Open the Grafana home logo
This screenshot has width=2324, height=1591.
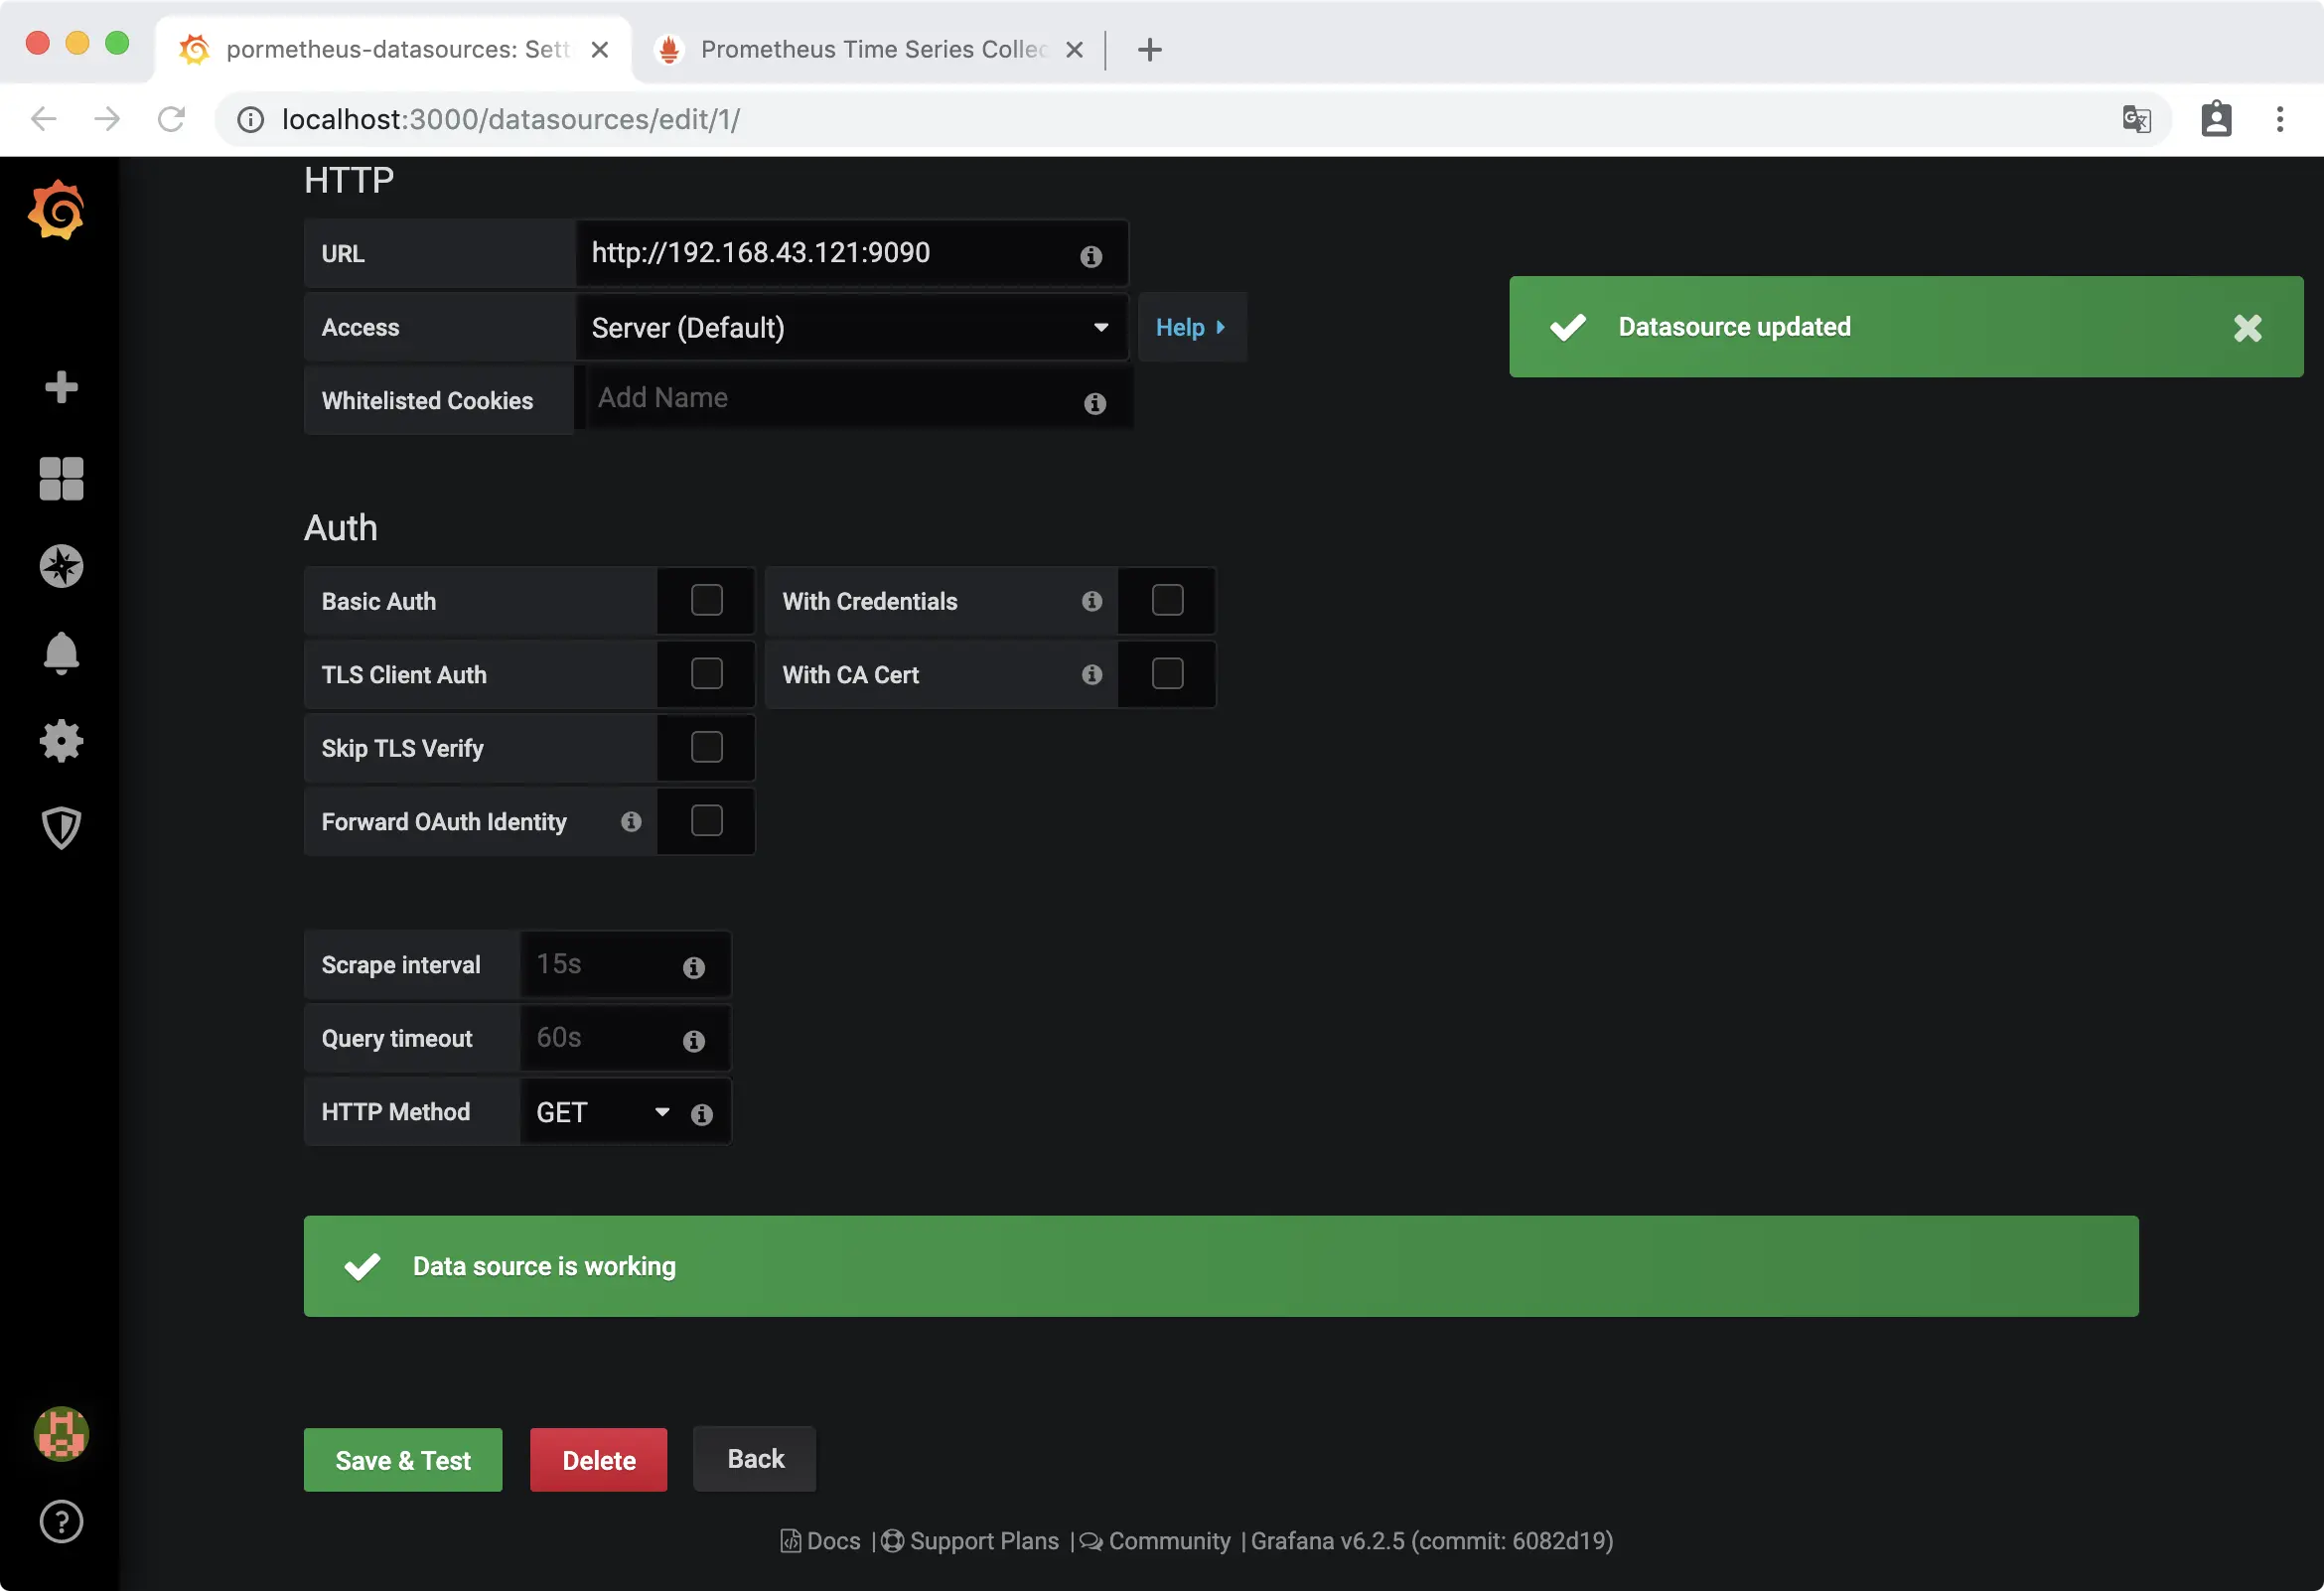tap(57, 209)
